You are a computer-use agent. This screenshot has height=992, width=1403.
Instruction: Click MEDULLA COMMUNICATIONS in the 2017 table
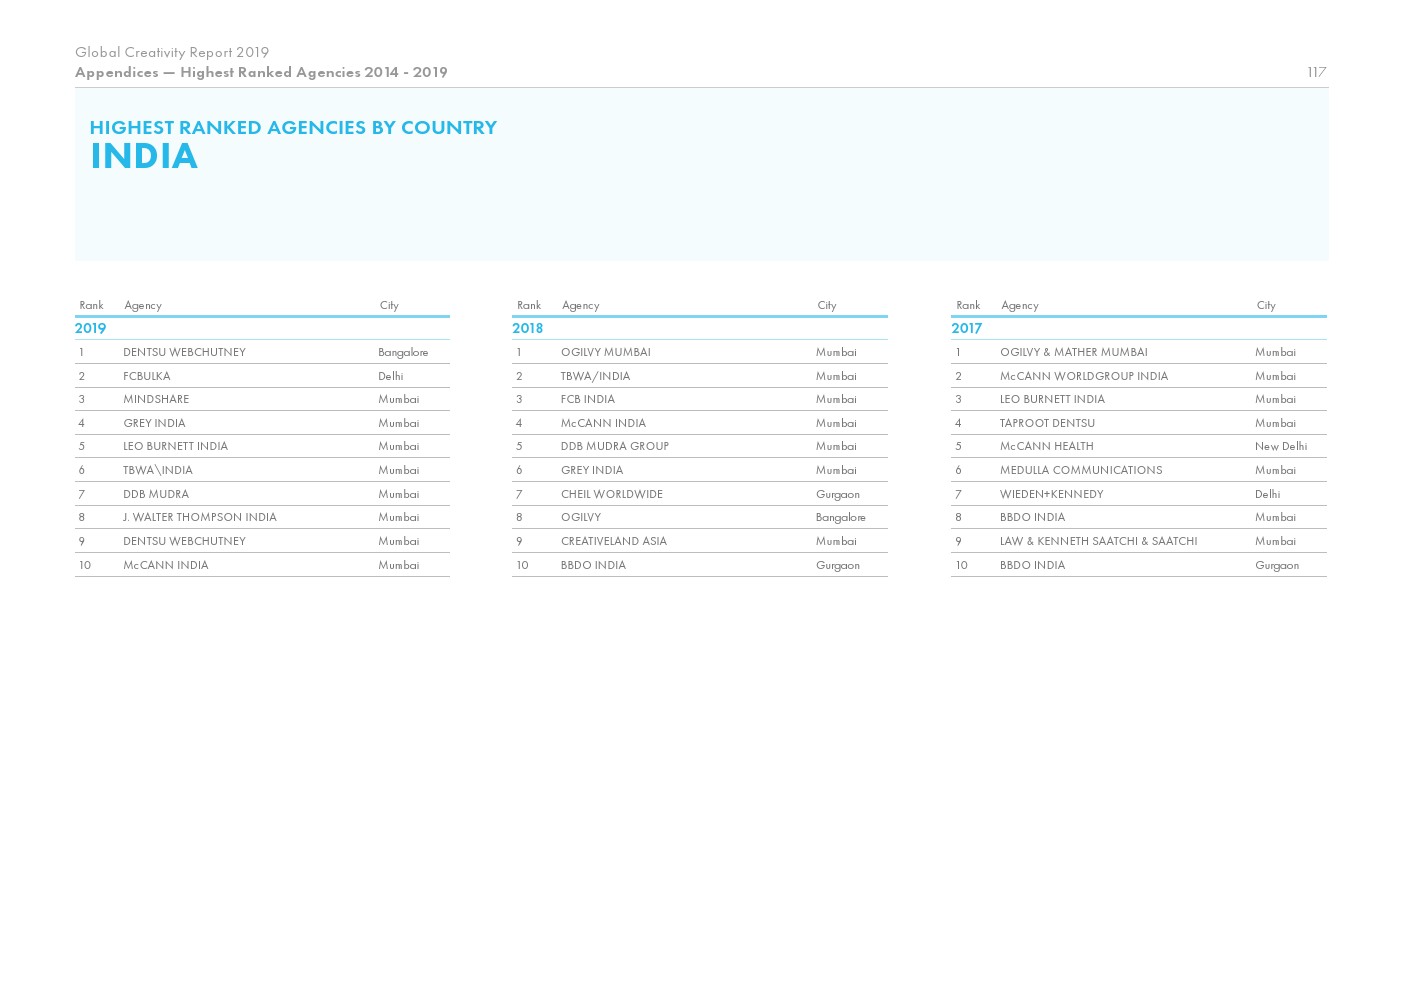click(x=1080, y=470)
